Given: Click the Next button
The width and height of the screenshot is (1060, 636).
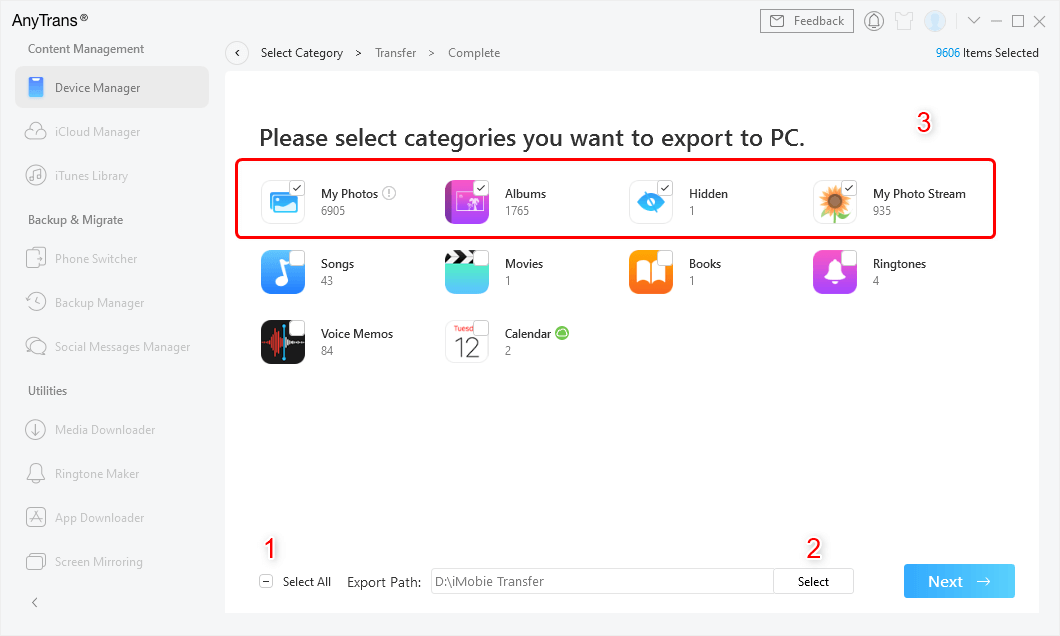Looking at the screenshot, I should point(958,581).
